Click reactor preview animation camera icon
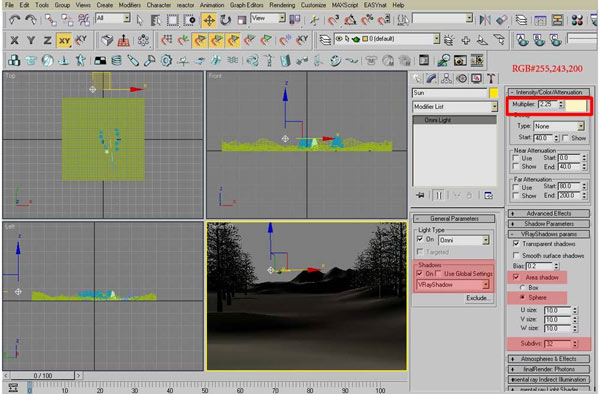600x394 pixels. (460, 60)
